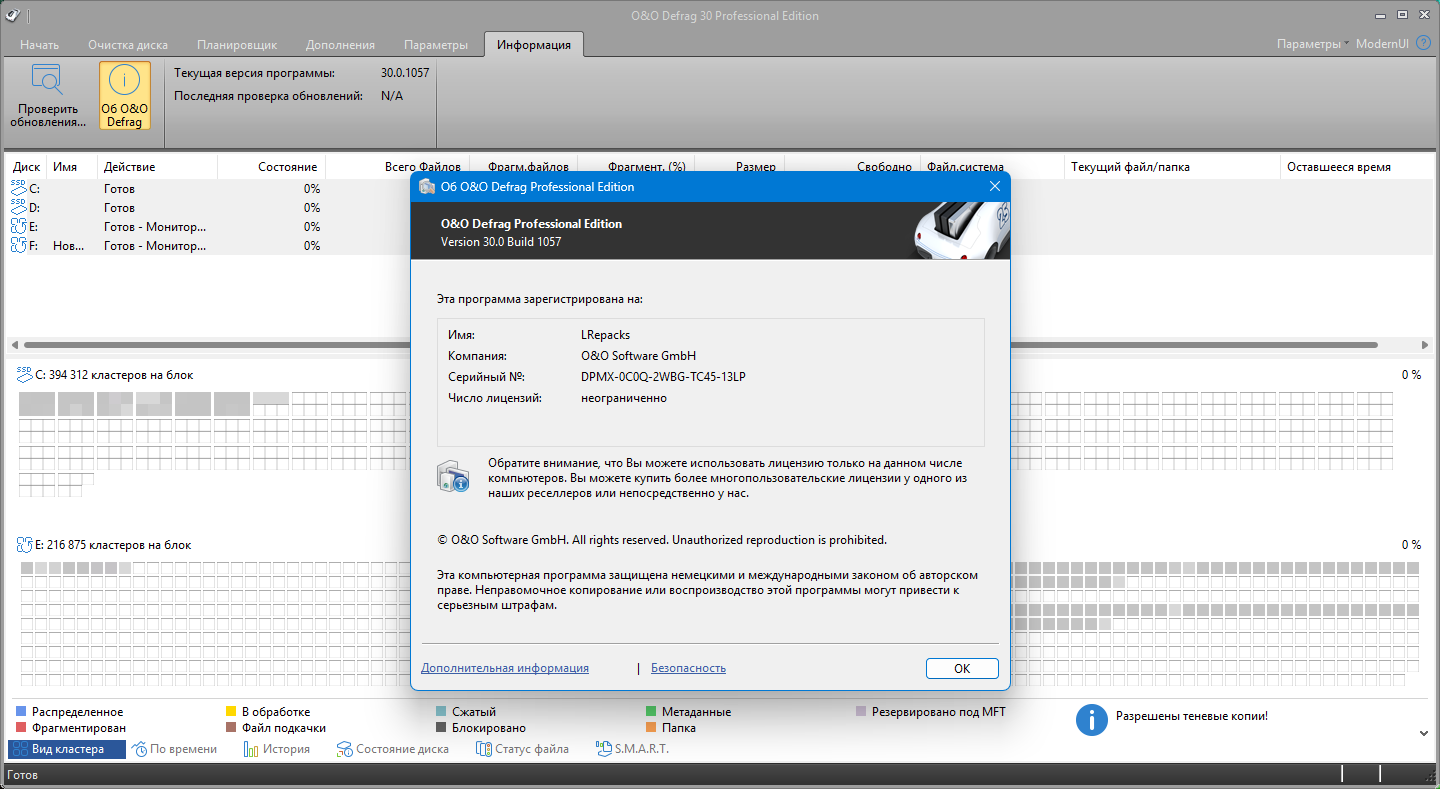Image resolution: width=1440 pixels, height=789 pixels.
Task: Click version number 30.0.1057 in ribbon
Action: (405, 73)
